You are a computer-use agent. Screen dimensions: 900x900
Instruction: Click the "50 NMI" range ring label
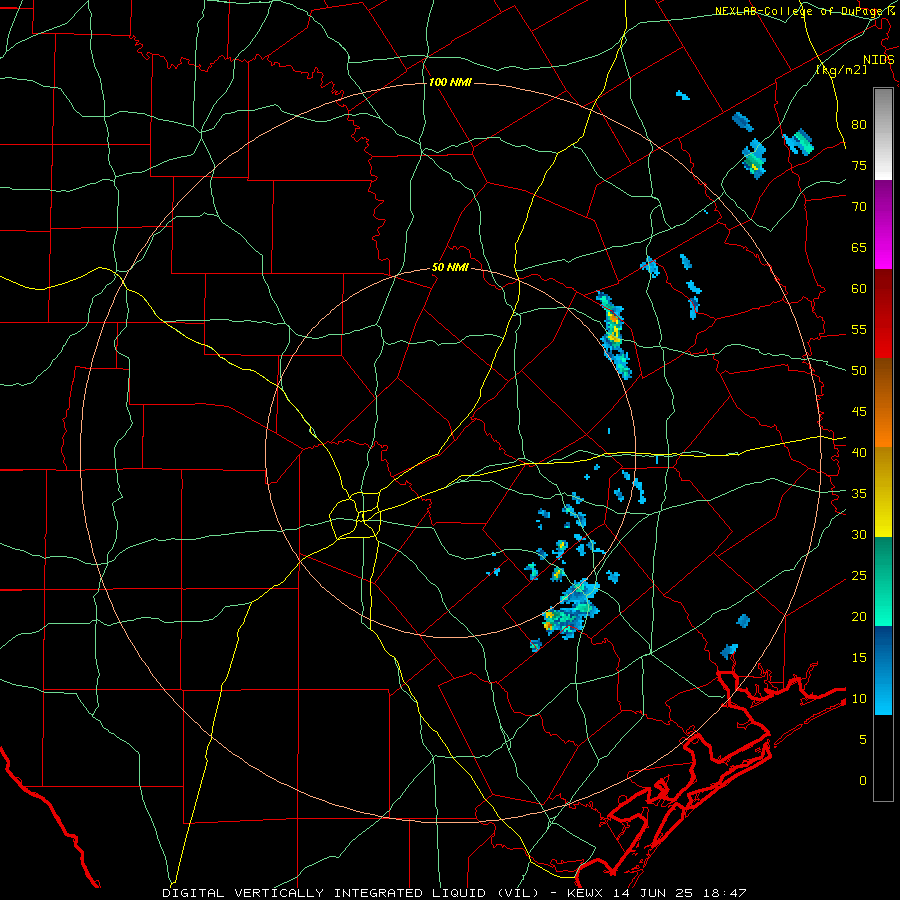[x=450, y=267]
